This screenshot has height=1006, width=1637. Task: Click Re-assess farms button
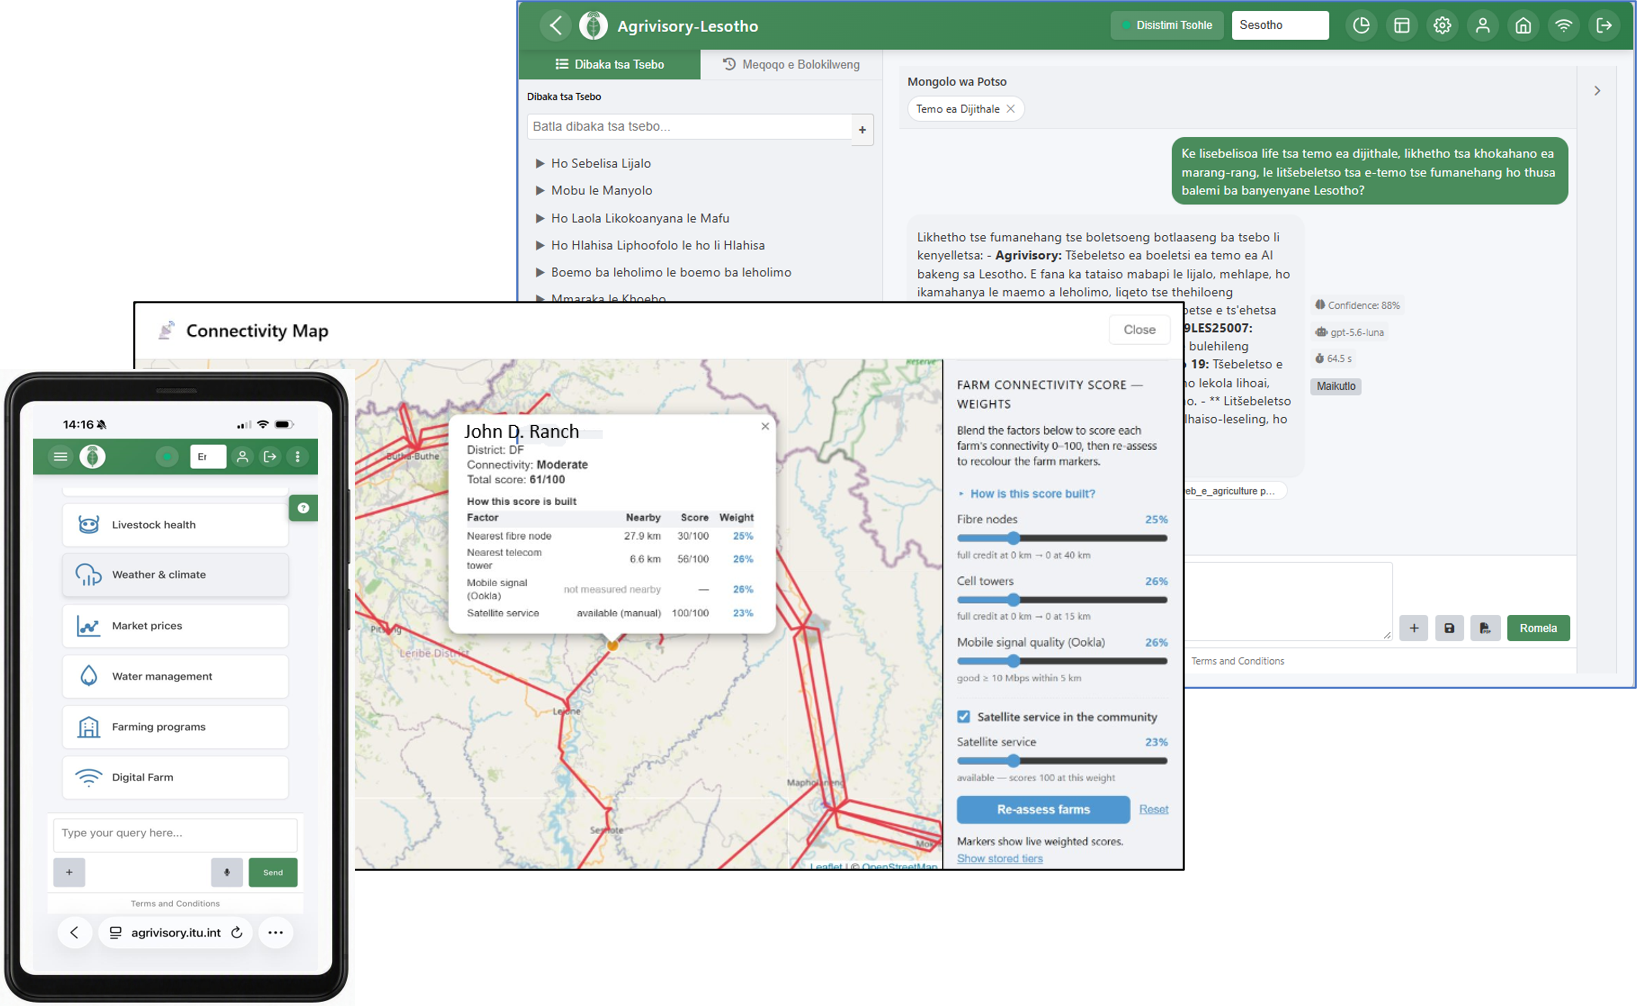1043,809
